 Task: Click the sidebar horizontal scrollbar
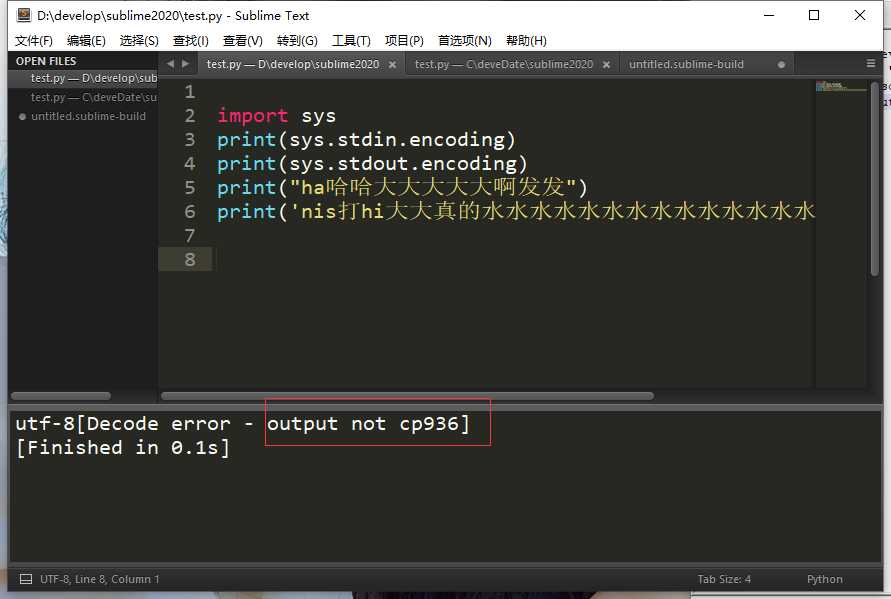pyautogui.click(x=61, y=396)
